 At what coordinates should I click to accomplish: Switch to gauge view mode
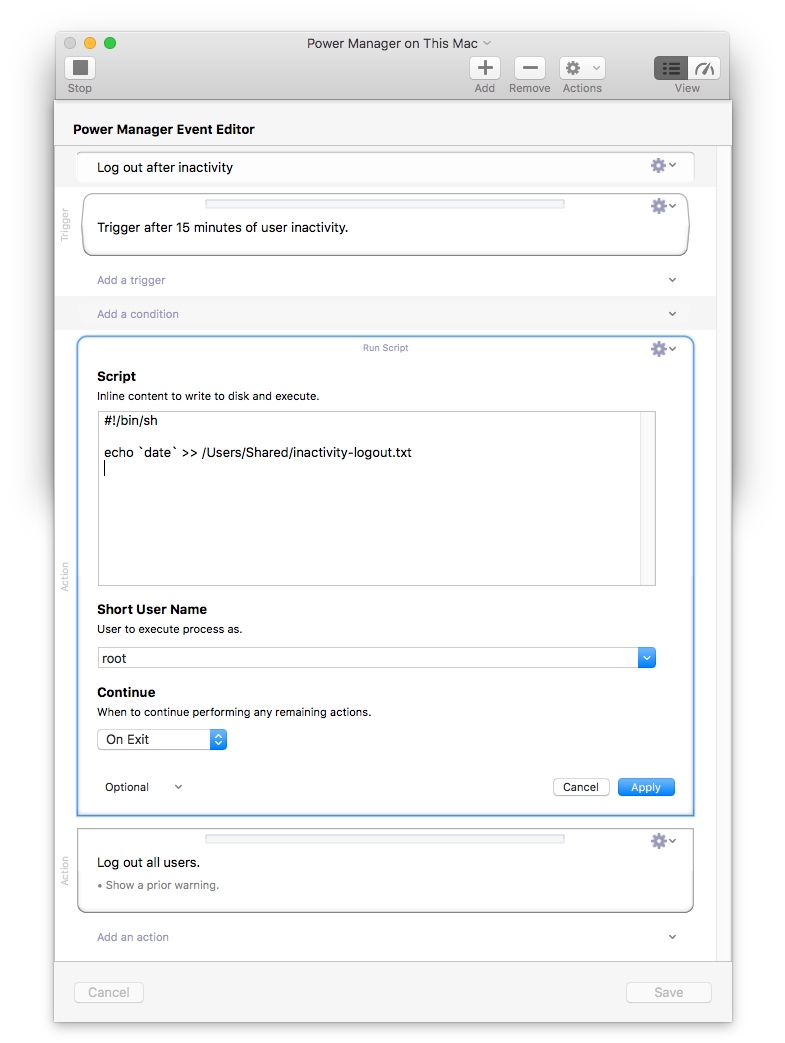704,68
